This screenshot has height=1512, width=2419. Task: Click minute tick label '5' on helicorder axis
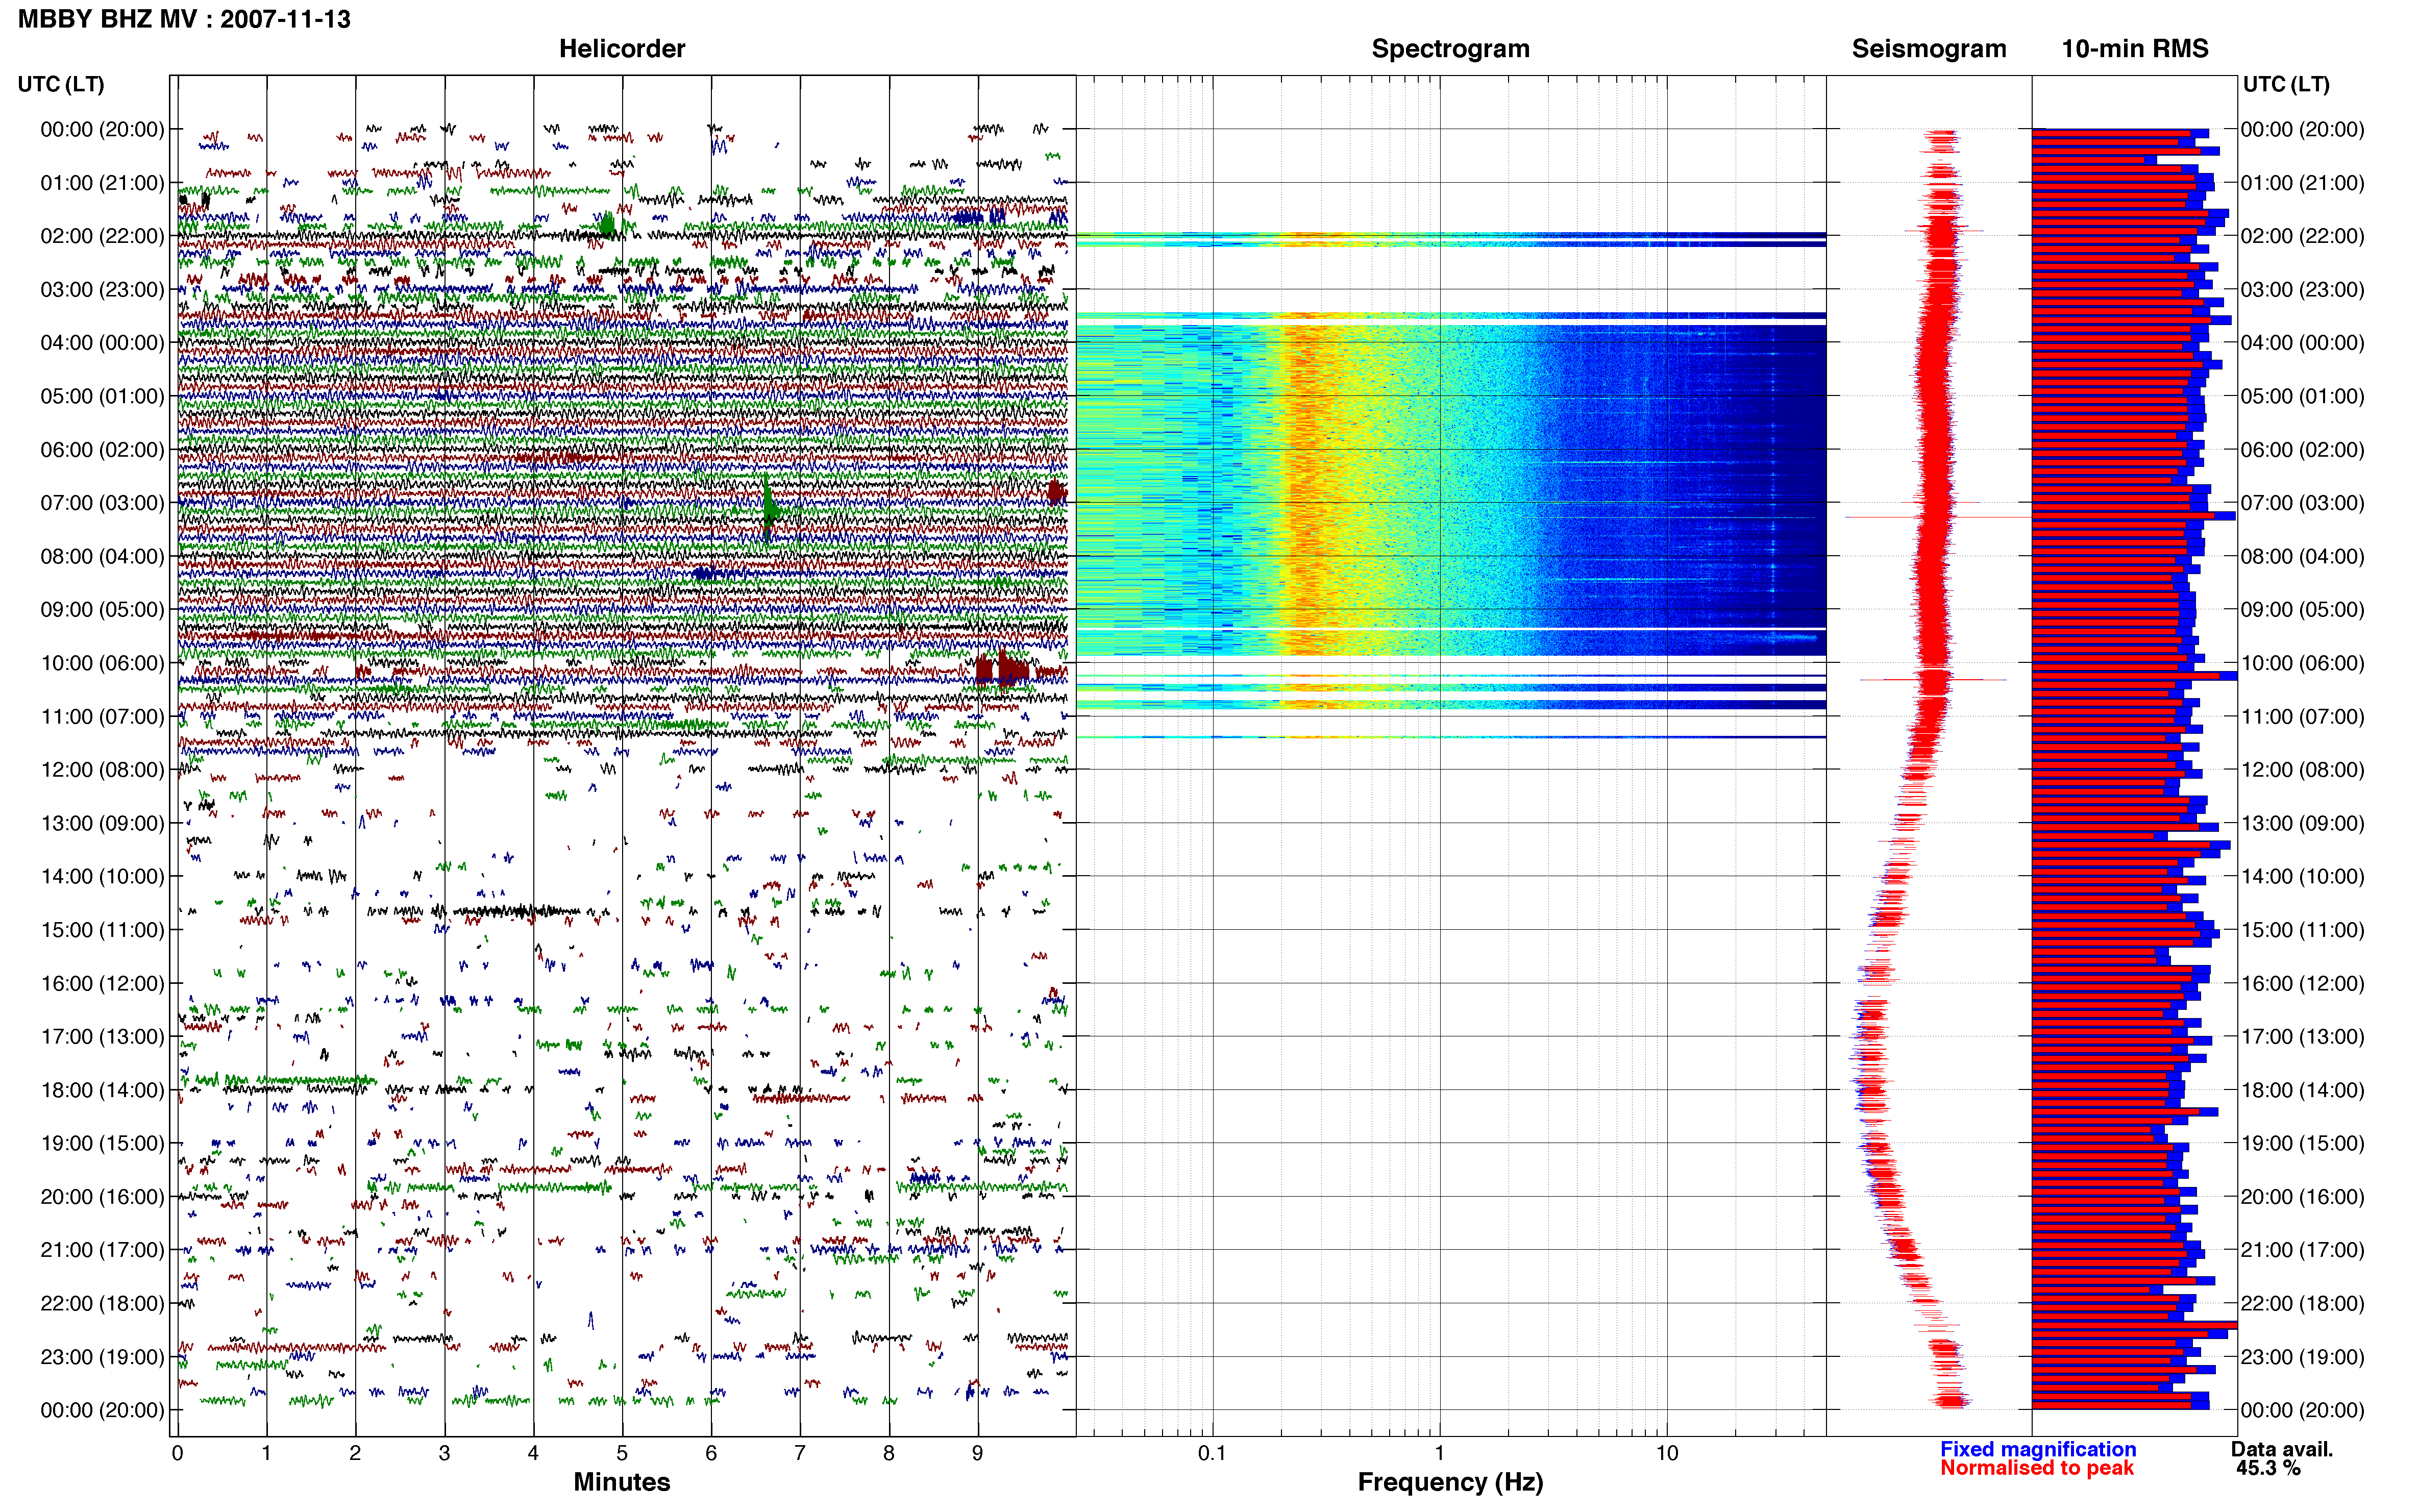(622, 1453)
